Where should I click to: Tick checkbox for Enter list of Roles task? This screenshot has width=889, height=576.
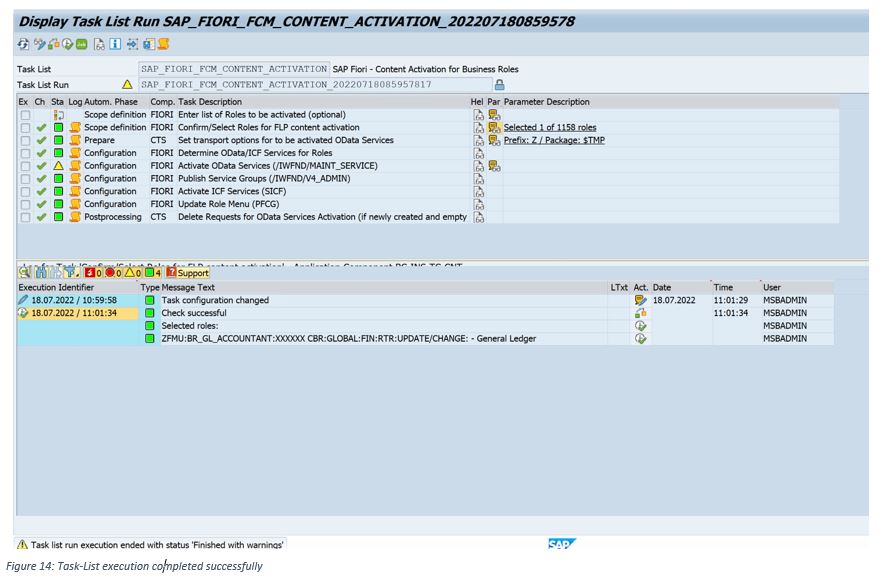pos(26,115)
